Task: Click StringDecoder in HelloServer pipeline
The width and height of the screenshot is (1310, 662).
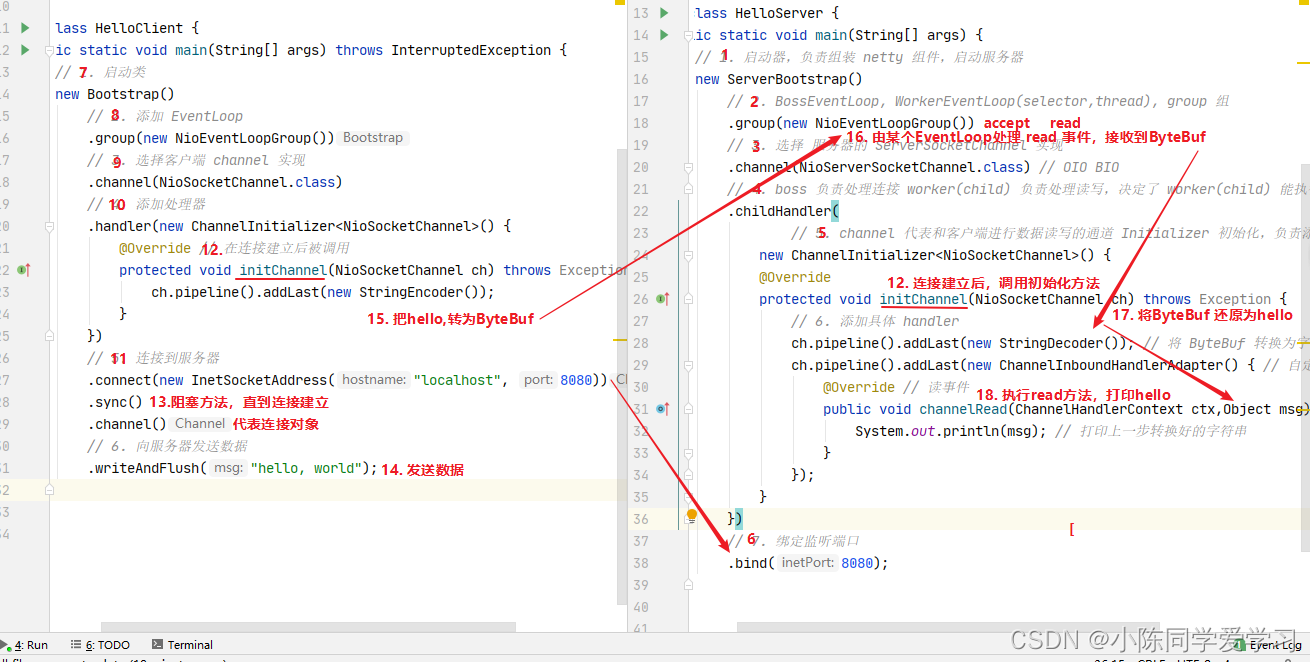Action: (x=1052, y=343)
